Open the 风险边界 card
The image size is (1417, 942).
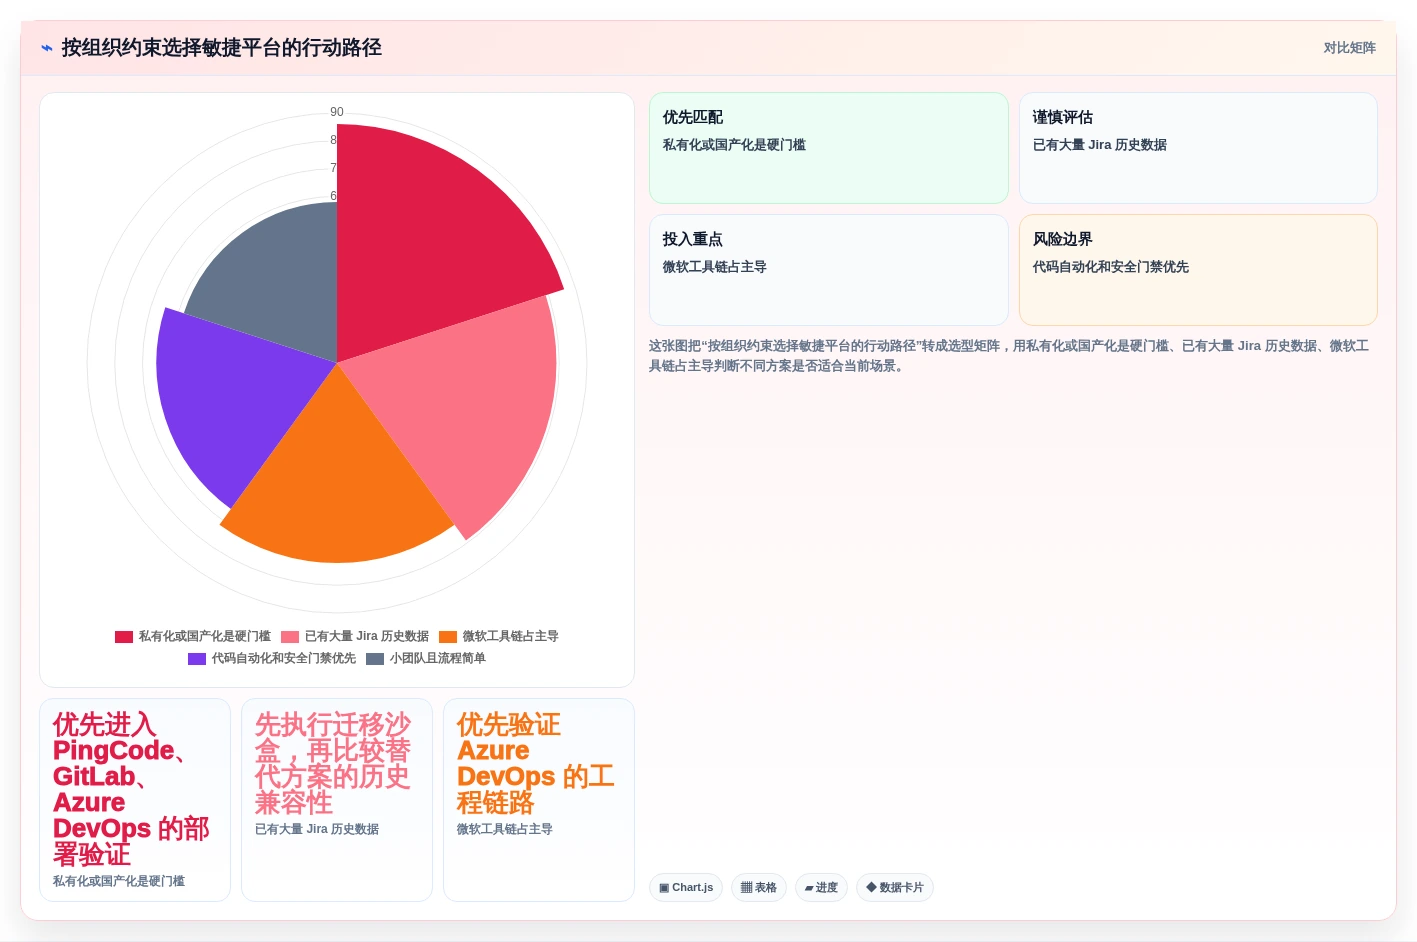(x=1198, y=270)
